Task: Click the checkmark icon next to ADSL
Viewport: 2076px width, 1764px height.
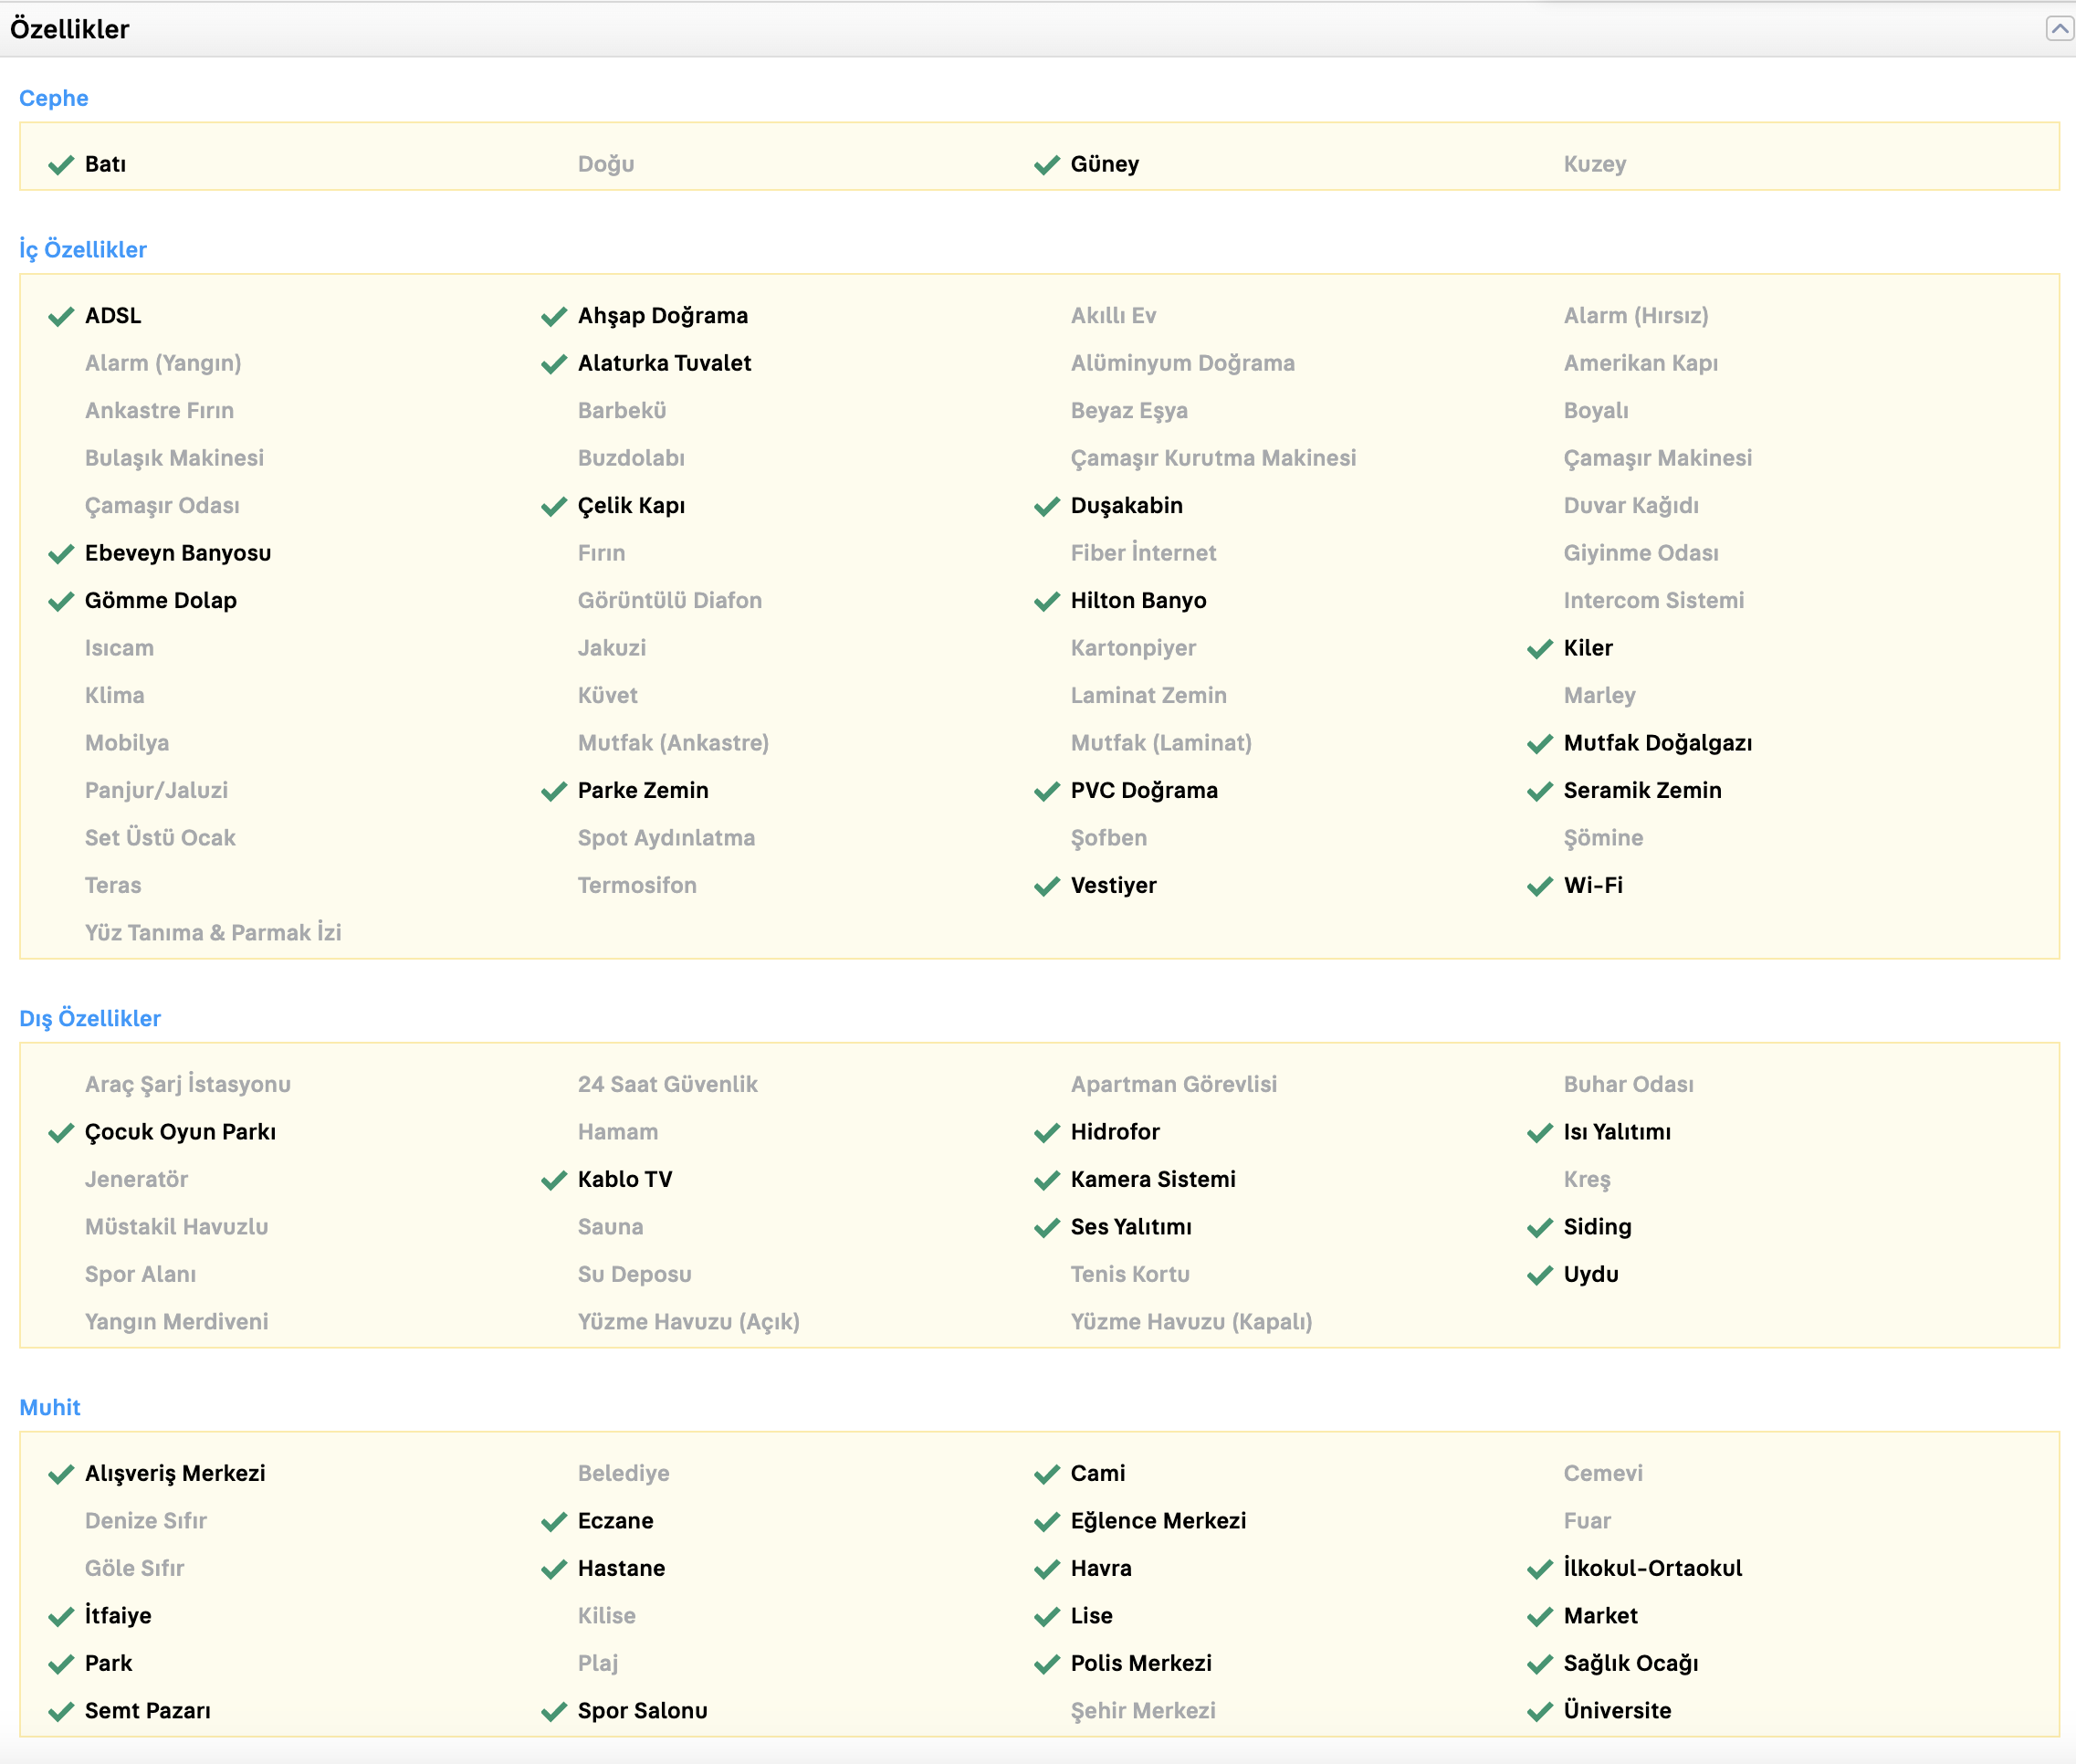Action: pyautogui.click(x=61, y=317)
